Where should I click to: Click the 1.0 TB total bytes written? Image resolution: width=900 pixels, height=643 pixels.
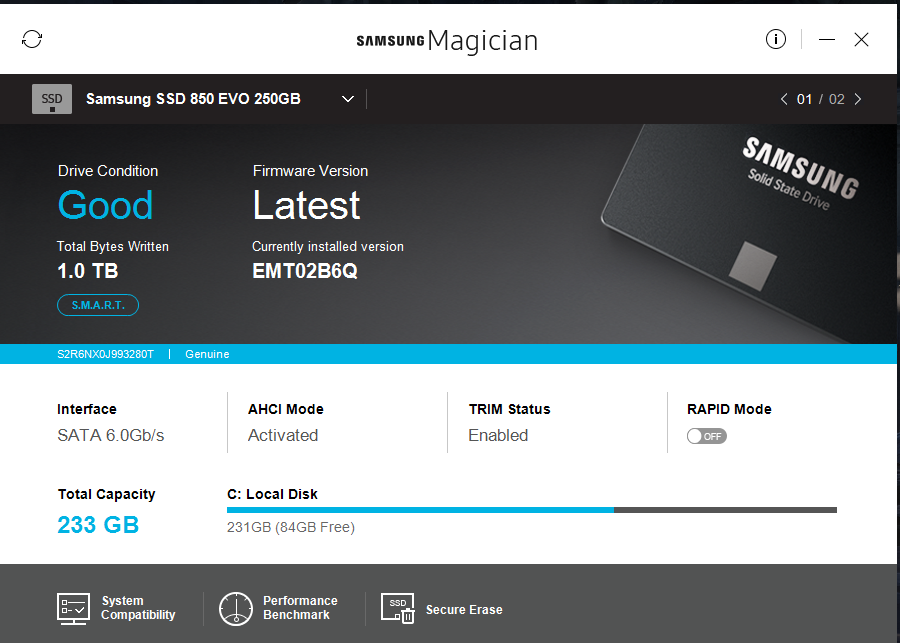point(88,271)
